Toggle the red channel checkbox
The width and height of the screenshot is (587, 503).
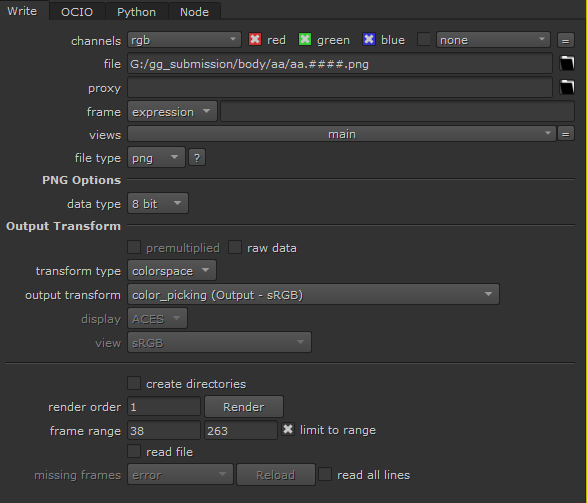(x=255, y=39)
